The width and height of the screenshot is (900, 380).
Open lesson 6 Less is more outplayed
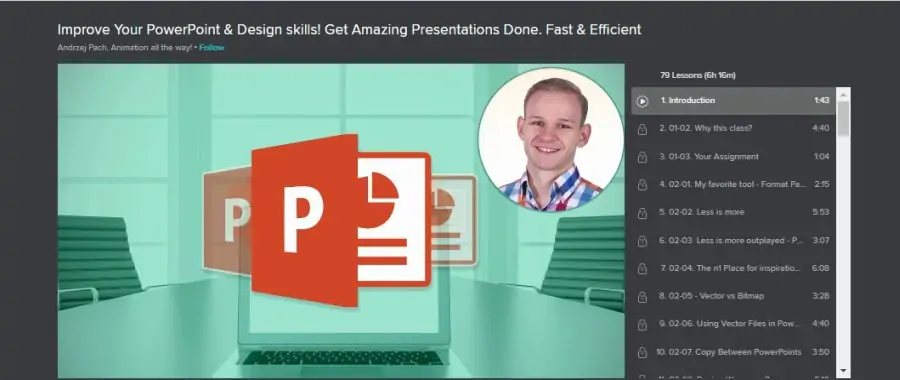pos(734,240)
